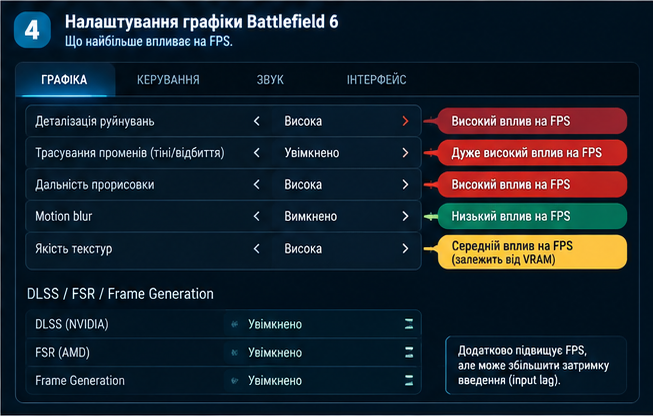Click Високий вплив badge beside Дальність прорисовки
This screenshot has width=653, height=416.
[x=532, y=184]
